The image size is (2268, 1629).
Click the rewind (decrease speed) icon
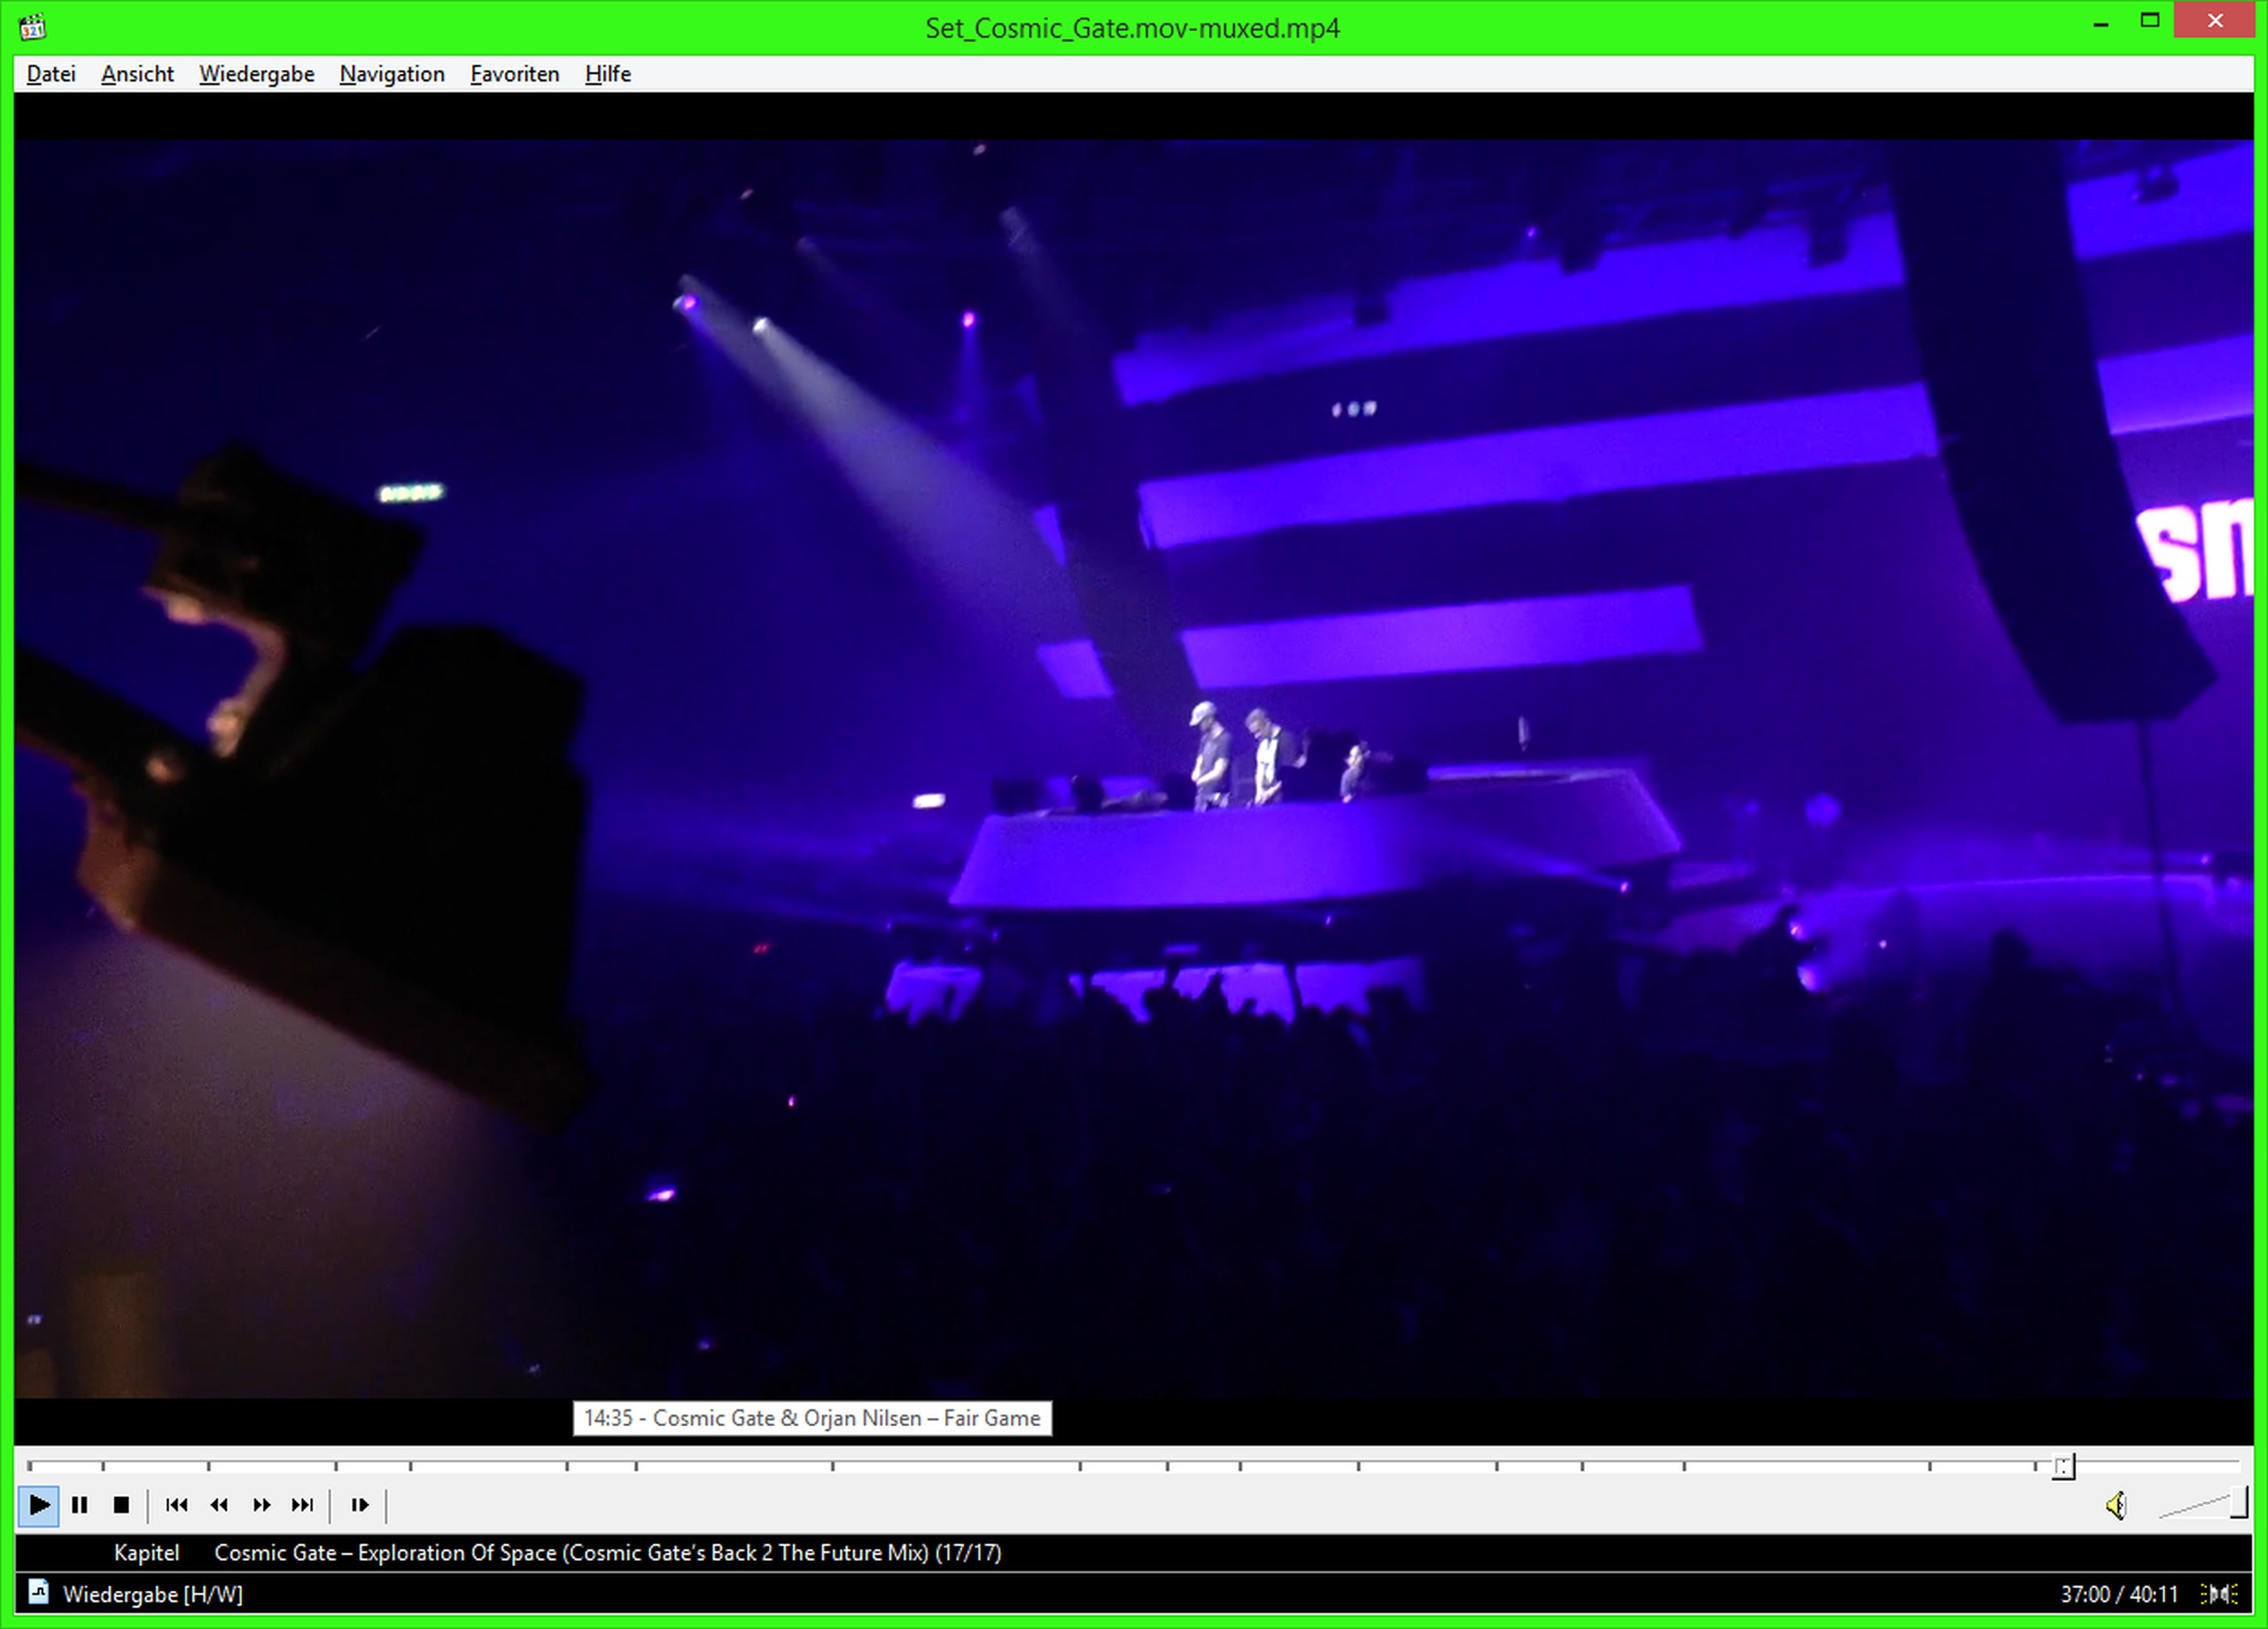219,1505
